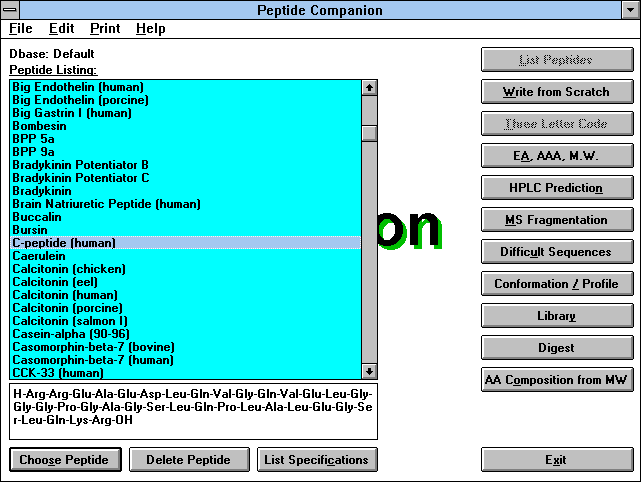Open MS Fragmentation

coord(557,220)
